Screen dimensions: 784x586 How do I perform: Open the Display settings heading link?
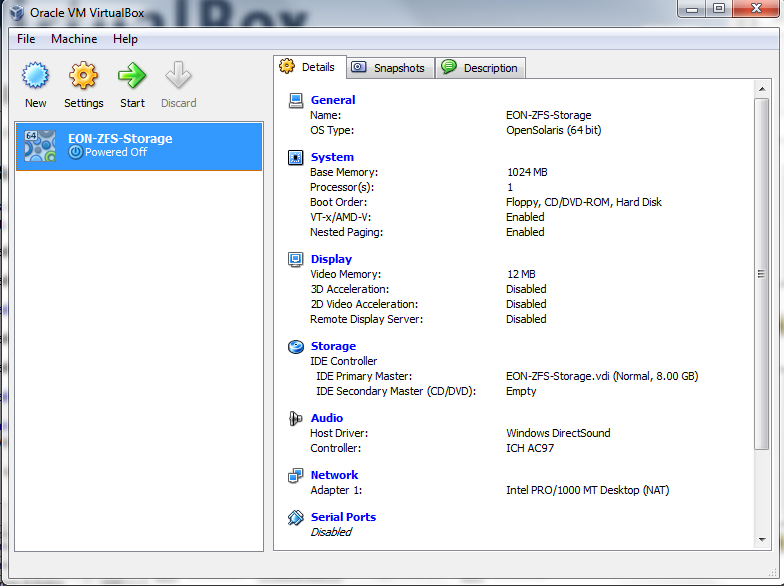331,259
